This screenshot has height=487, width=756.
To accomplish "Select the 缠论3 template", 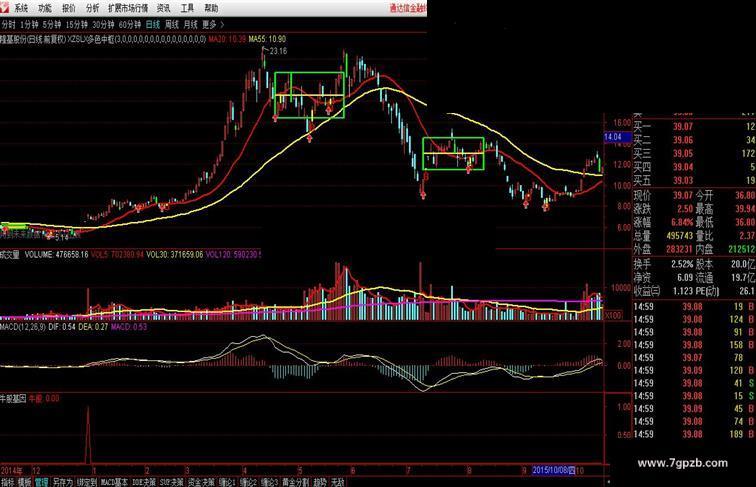I will tap(270, 482).
